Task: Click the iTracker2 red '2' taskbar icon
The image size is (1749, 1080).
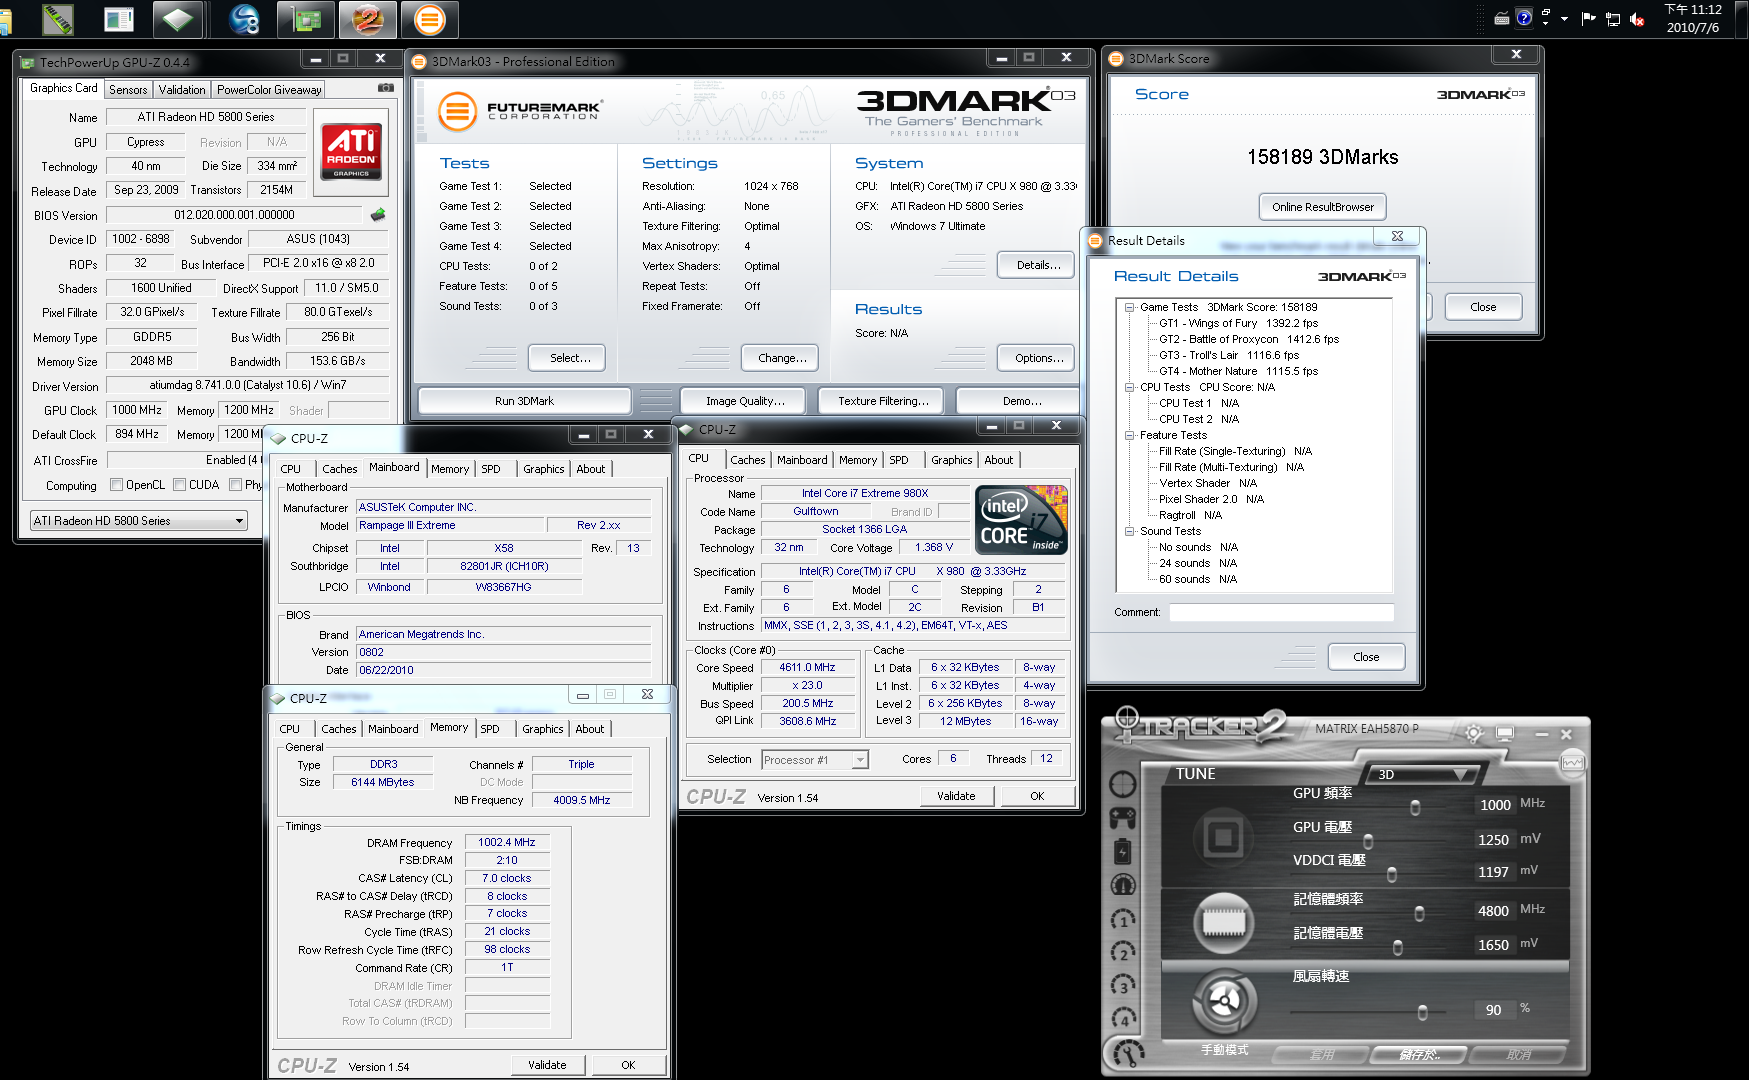Action: point(368,19)
